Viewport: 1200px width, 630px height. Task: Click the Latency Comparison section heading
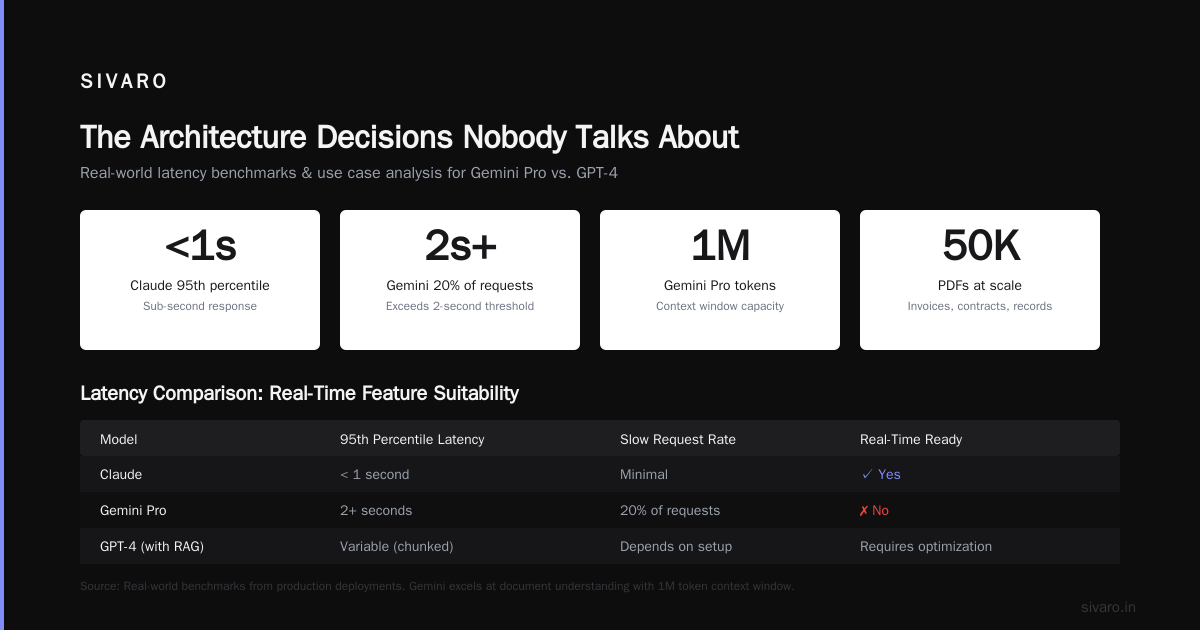pyautogui.click(x=299, y=393)
